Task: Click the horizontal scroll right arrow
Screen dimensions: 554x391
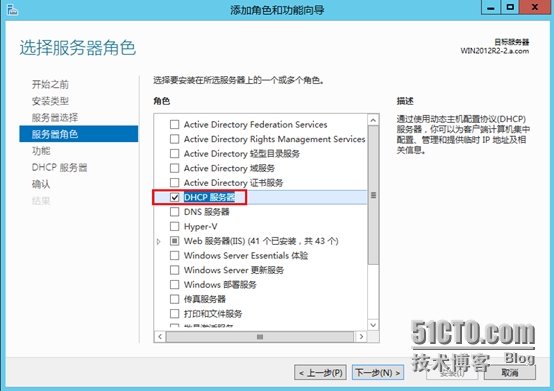Action: tap(361, 337)
